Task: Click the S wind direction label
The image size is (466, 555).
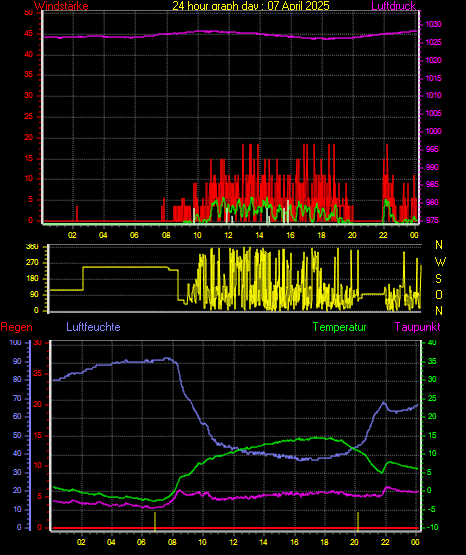Action: [x=438, y=279]
